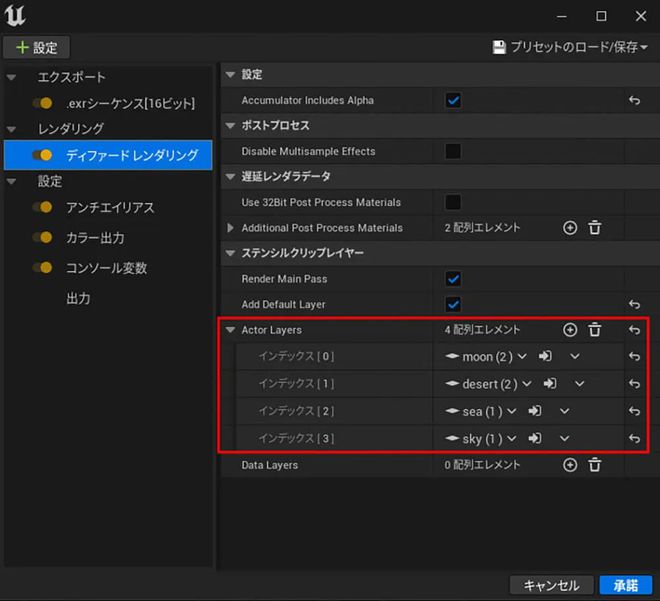Open element options chevron for desert row
Screen dimensions: 660x601
579,384
